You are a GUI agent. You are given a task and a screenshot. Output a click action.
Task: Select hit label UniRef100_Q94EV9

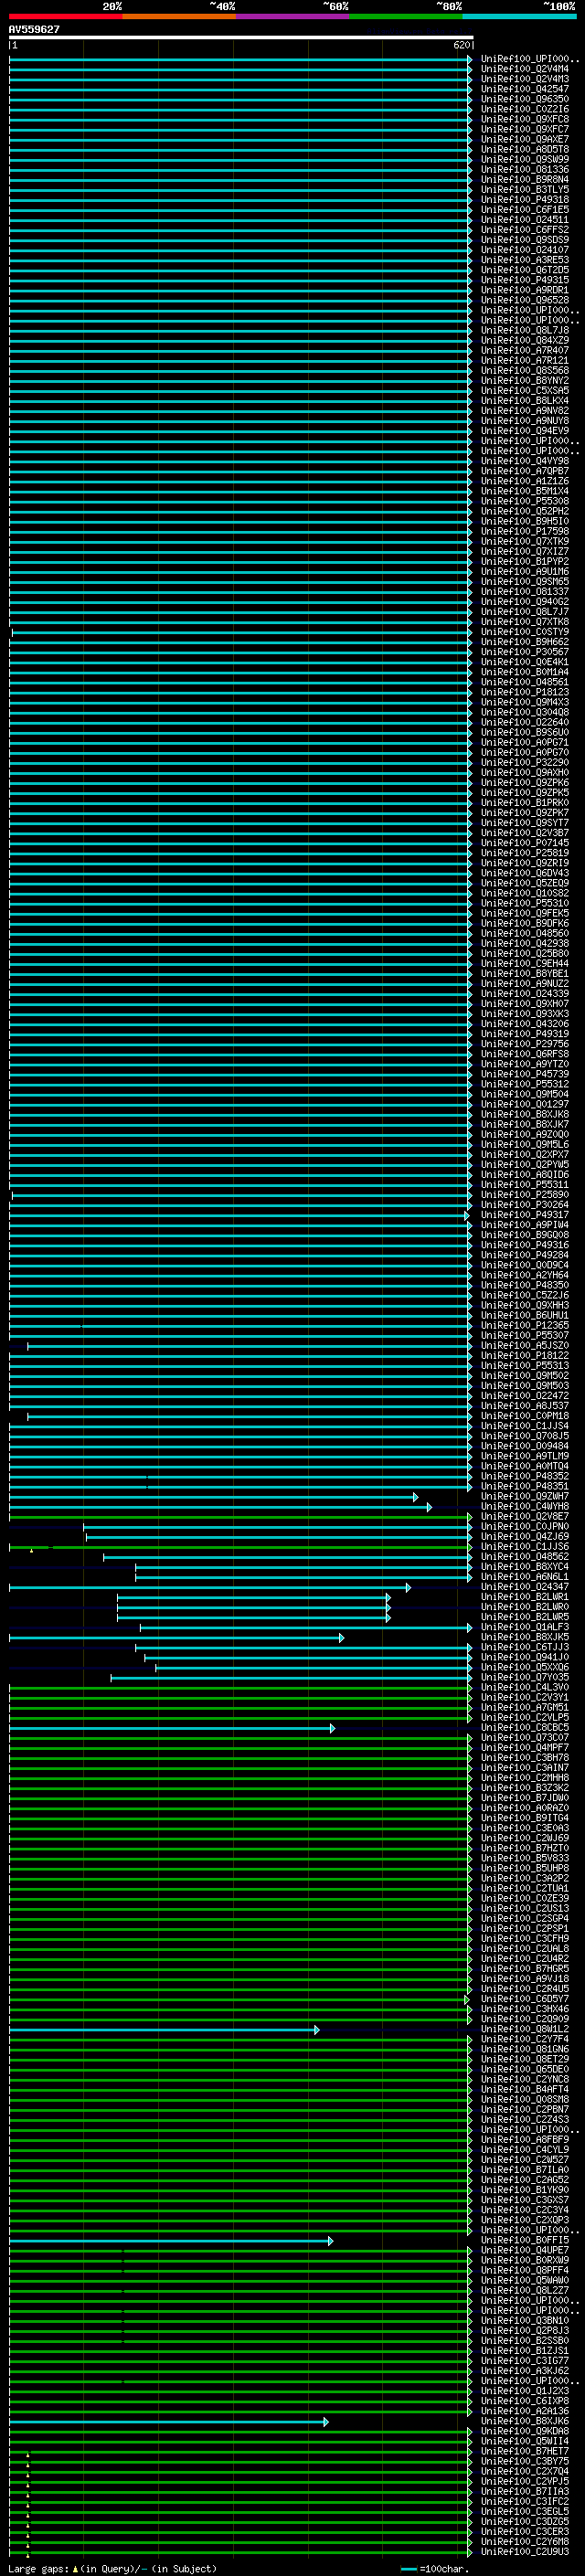click(525, 431)
